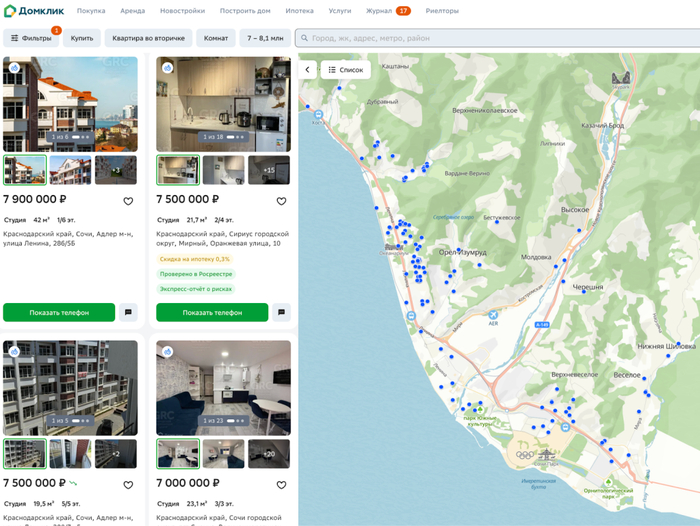Expand the Купить deal type dropdown
The width and height of the screenshot is (700, 526).
(x=82, y=38)
